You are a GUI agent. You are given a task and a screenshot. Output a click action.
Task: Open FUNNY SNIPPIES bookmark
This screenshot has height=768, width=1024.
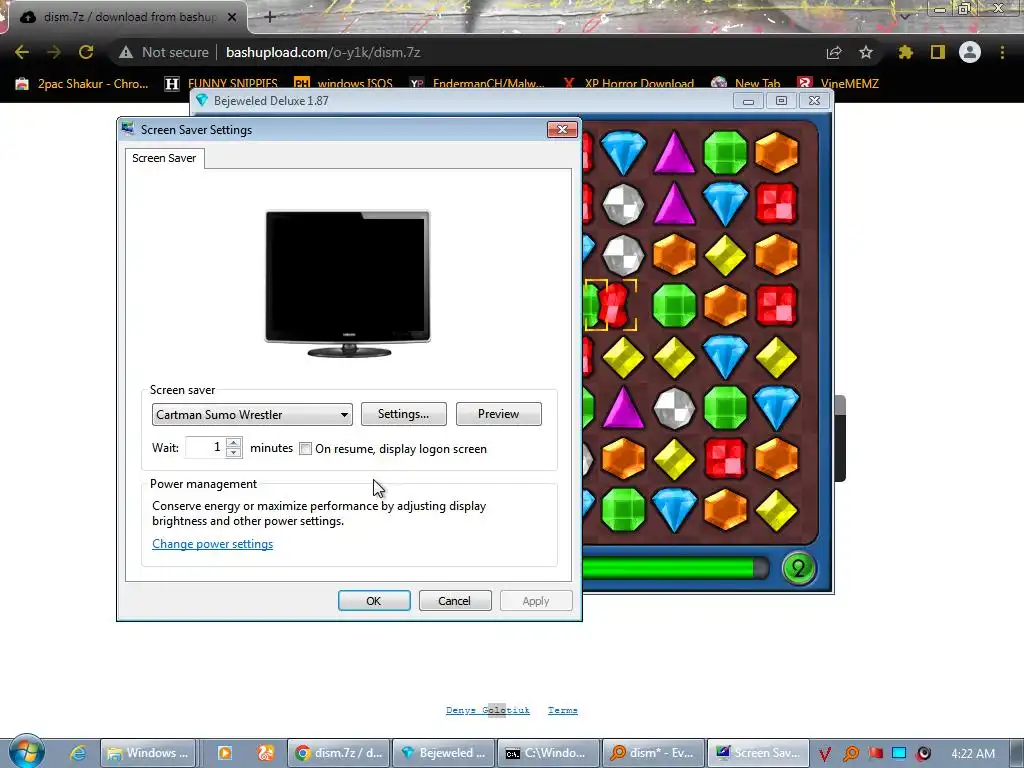click(221, 84)
